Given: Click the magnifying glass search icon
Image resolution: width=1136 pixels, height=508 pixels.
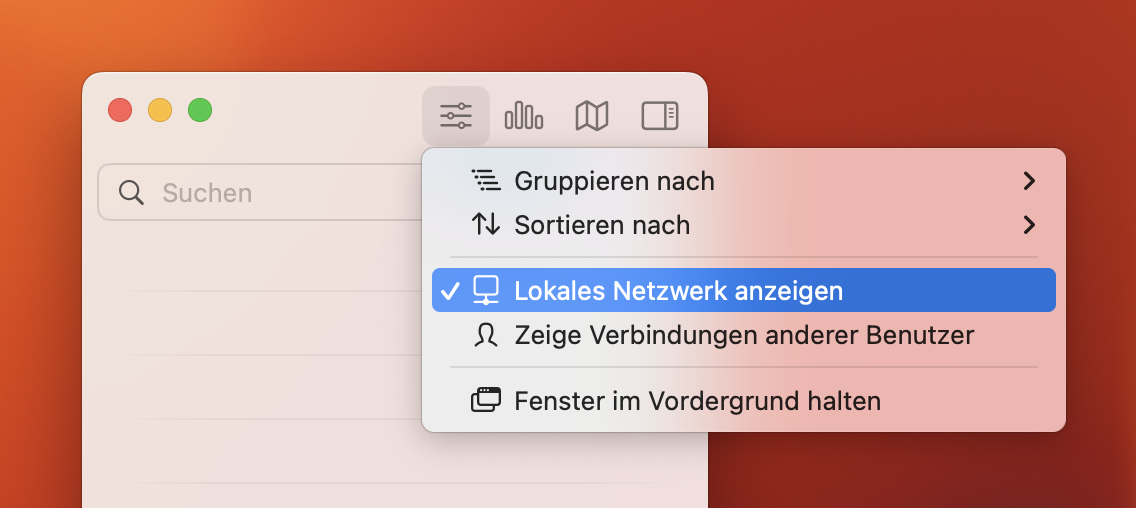Looking at the screenshot, I should [131, 192].
